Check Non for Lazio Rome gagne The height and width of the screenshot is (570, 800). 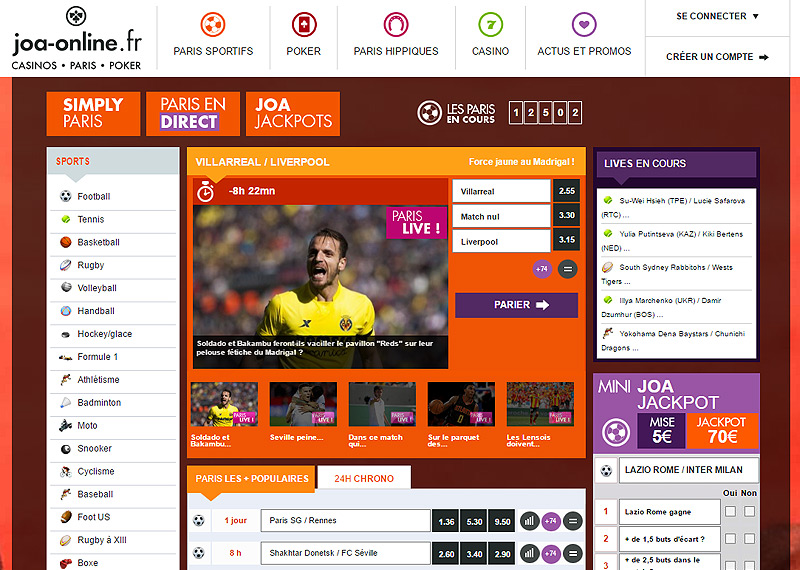click(x=749, y=511)
